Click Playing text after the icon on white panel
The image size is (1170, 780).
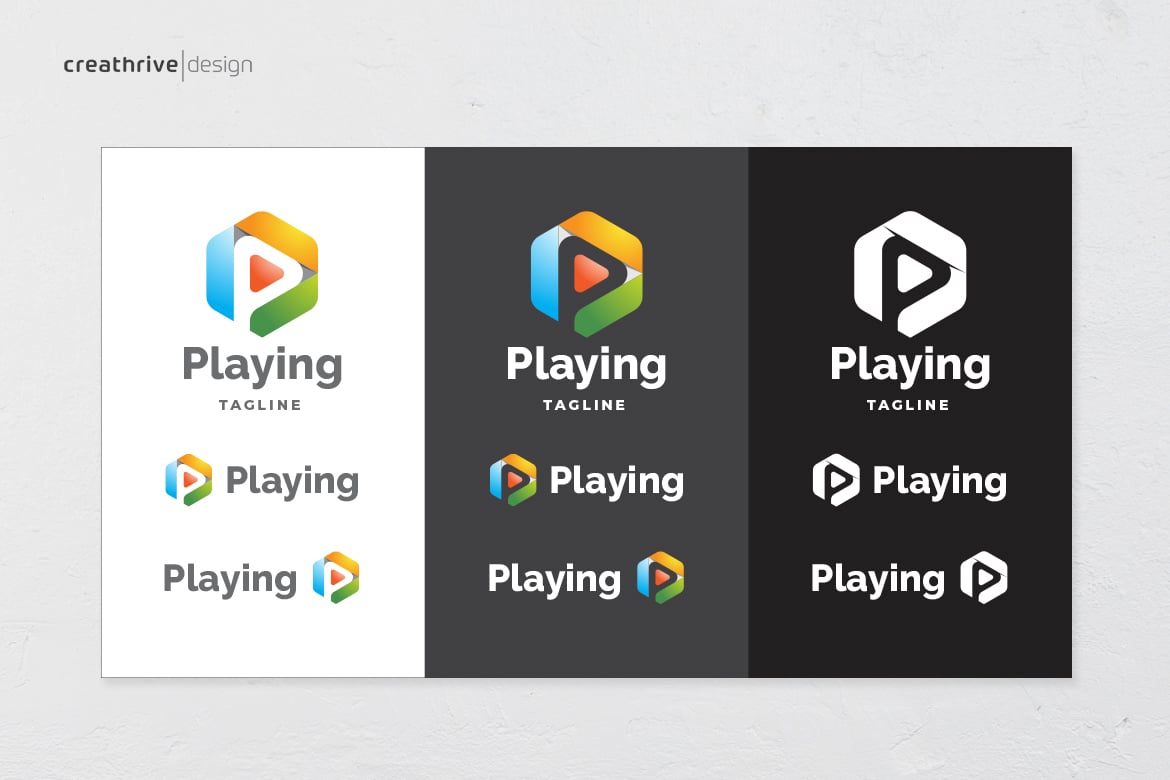pos(292,482)
